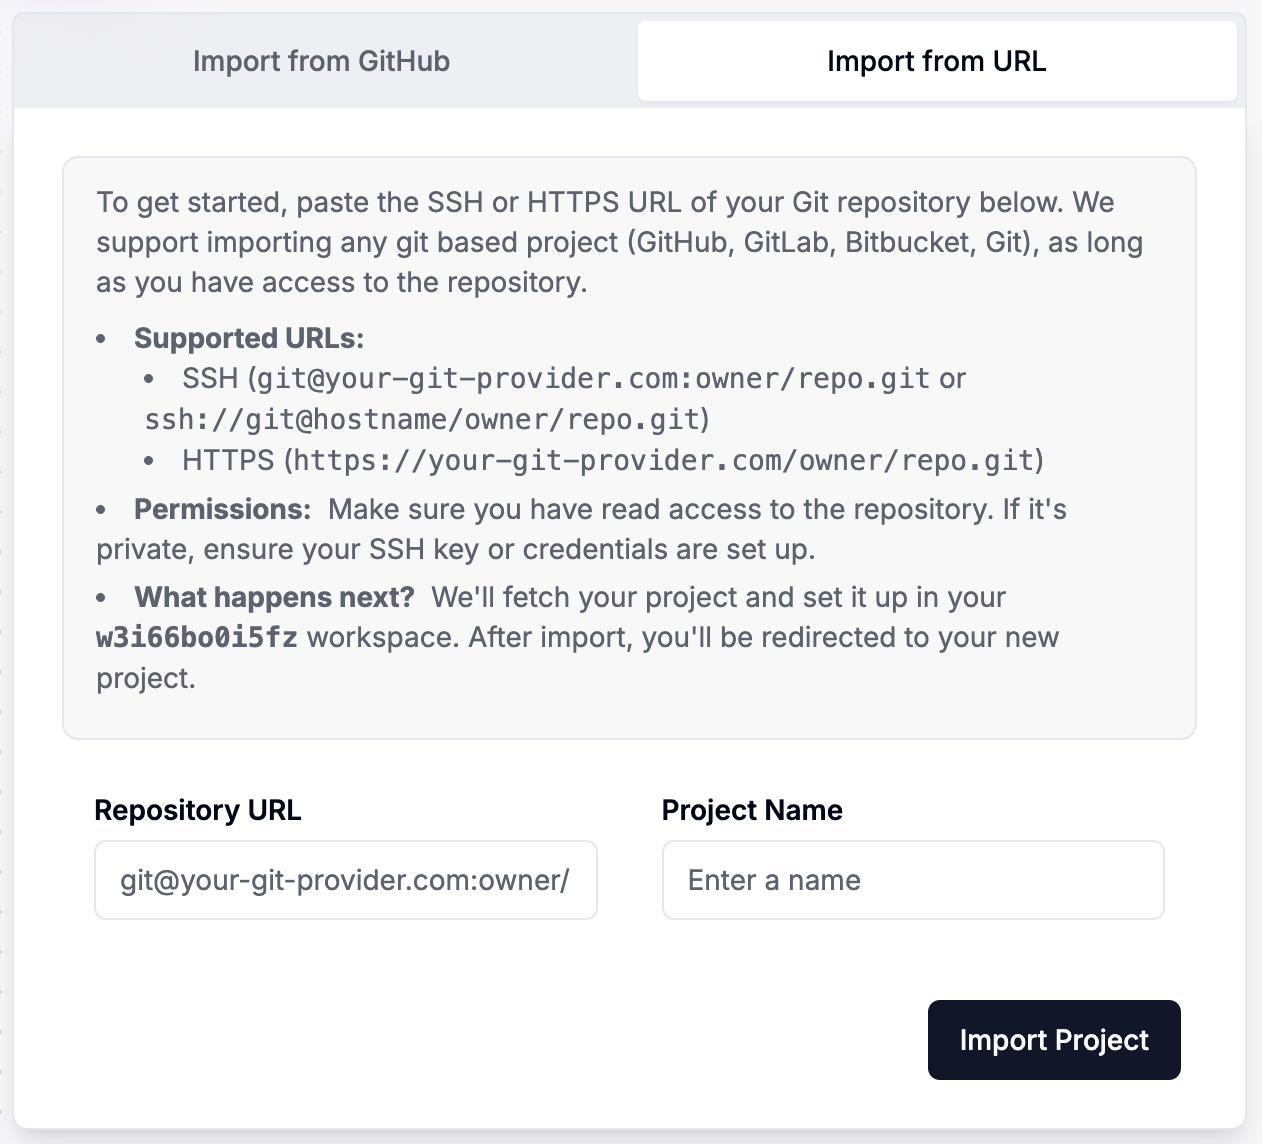Switch to the Import from GitHub tab
Image resolution: width=1262 pixels, height=1144 pixels.
point(321,62)
